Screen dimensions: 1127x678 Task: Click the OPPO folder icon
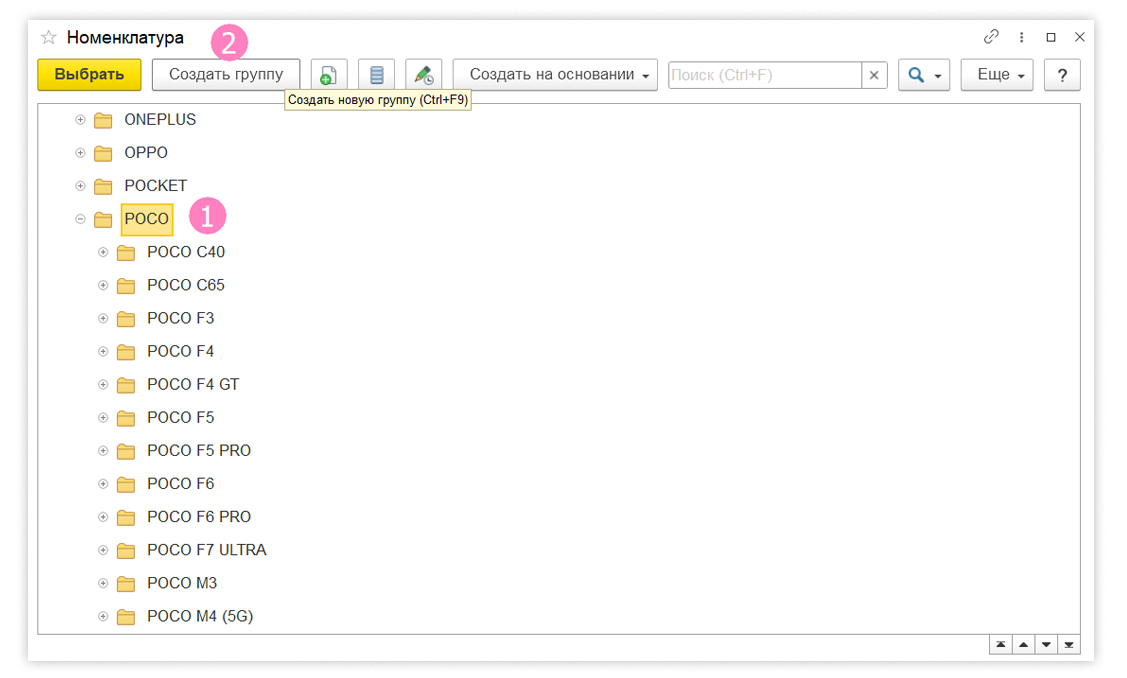point(104,153)
